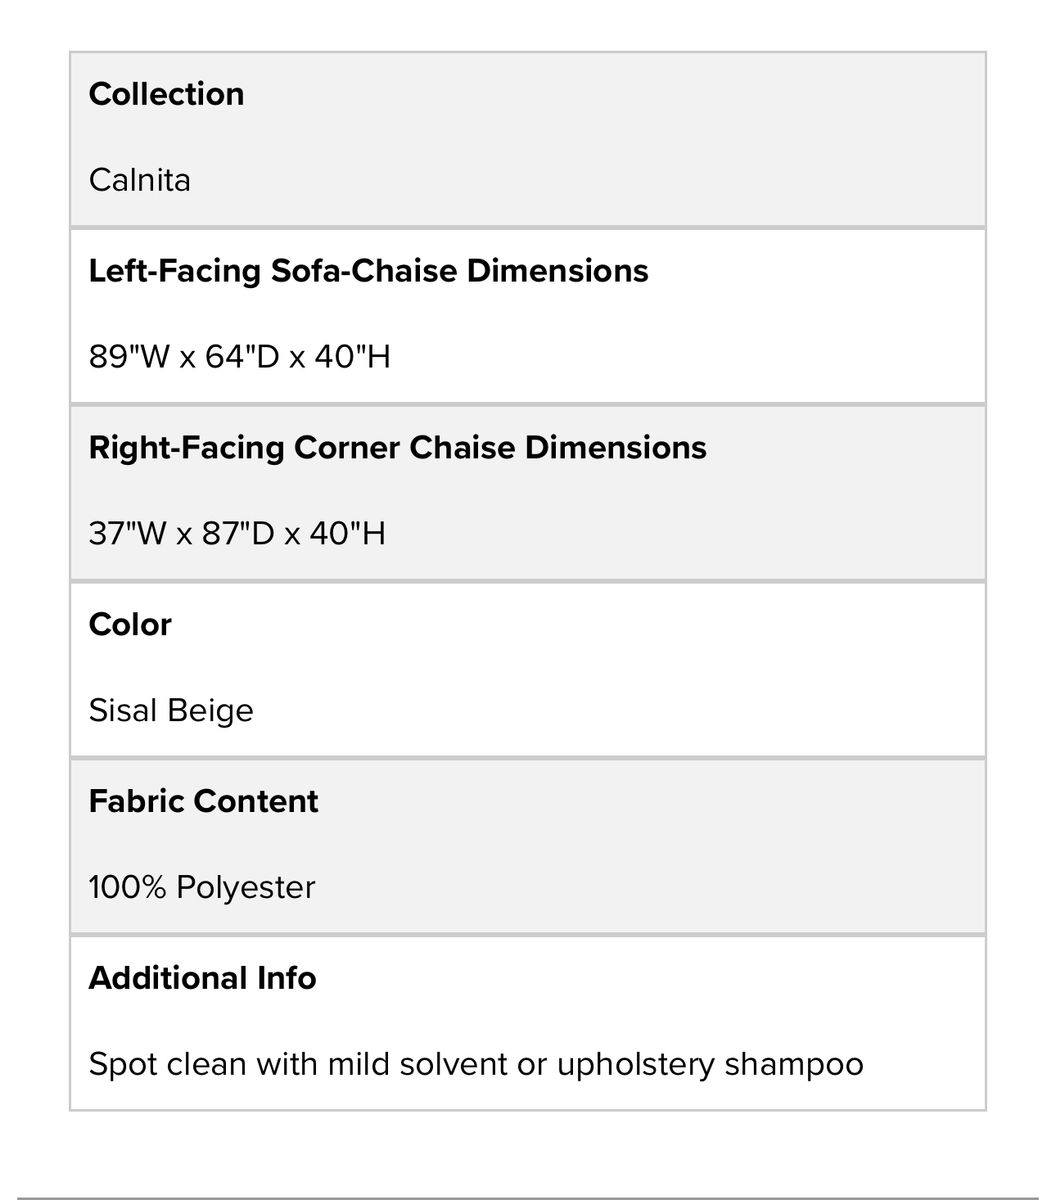Click the 40"H height in sofa-chaise row
The width and height of the screenshot is (1056, 1200).
[352, 357]
